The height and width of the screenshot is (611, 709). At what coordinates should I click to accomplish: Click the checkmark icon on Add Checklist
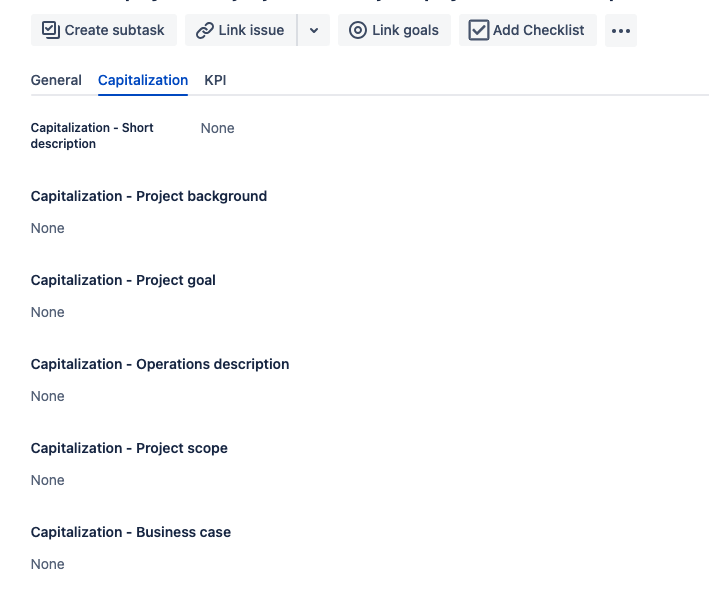479,30
